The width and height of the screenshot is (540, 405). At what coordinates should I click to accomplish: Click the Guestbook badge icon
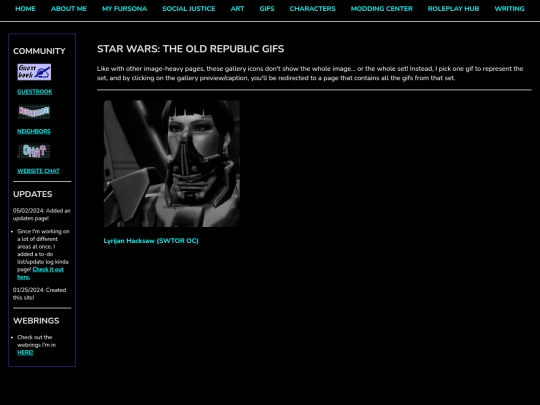[34, 72]
